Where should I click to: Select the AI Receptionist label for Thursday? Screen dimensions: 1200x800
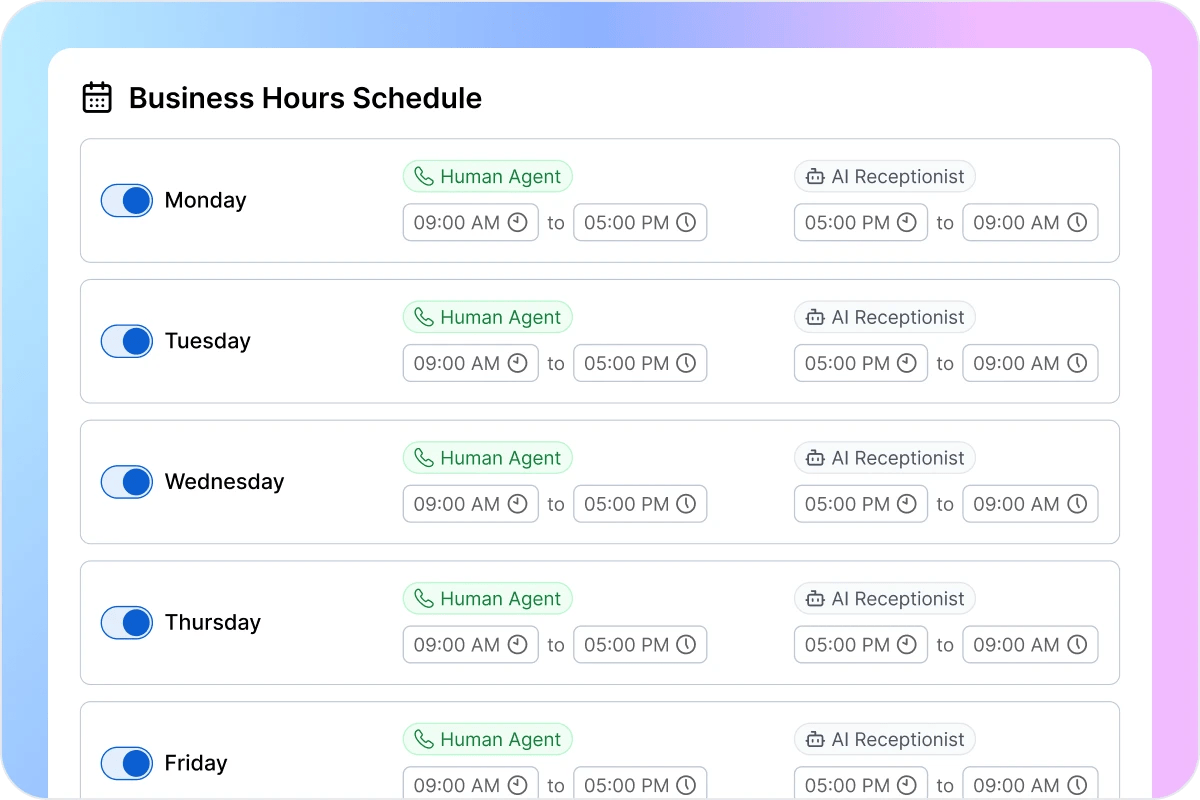(x=884, y=598)
